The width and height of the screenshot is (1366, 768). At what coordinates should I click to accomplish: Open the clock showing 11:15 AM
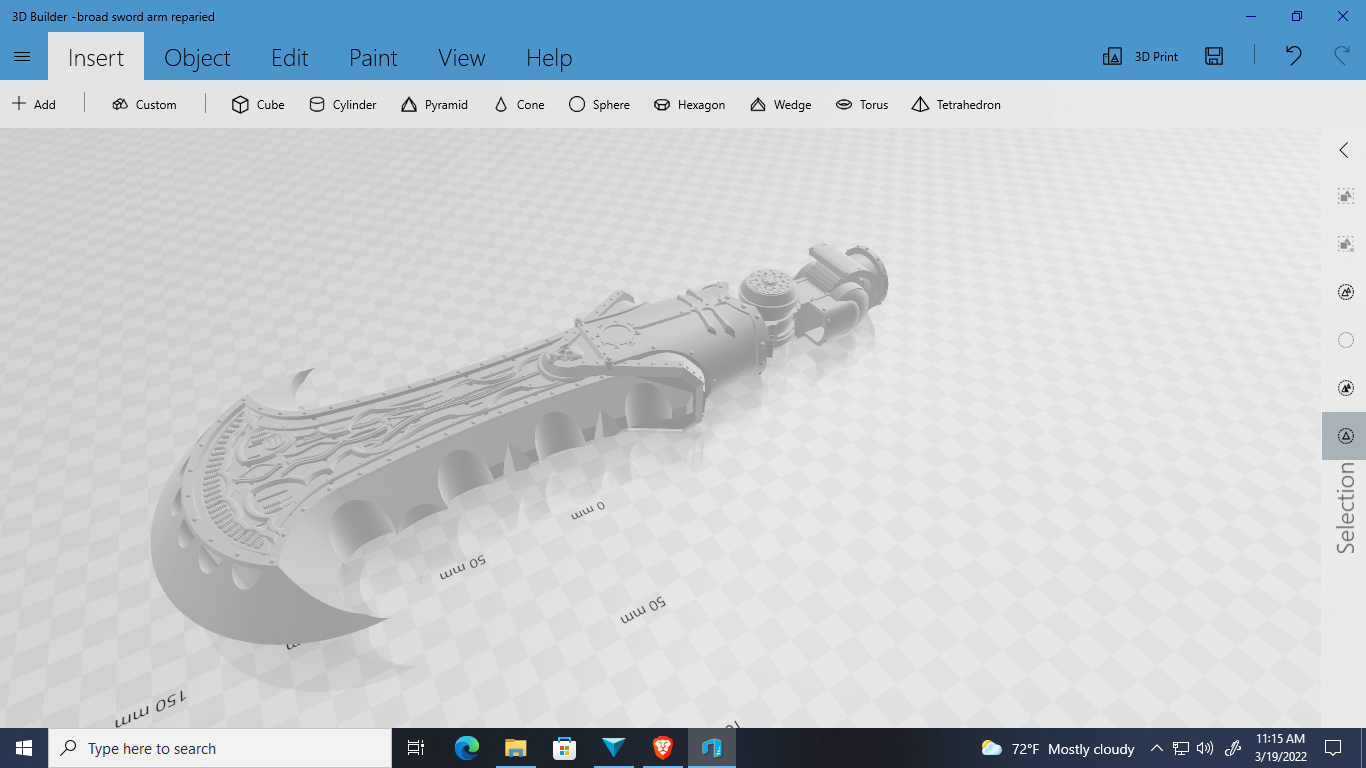(1281, 748)
